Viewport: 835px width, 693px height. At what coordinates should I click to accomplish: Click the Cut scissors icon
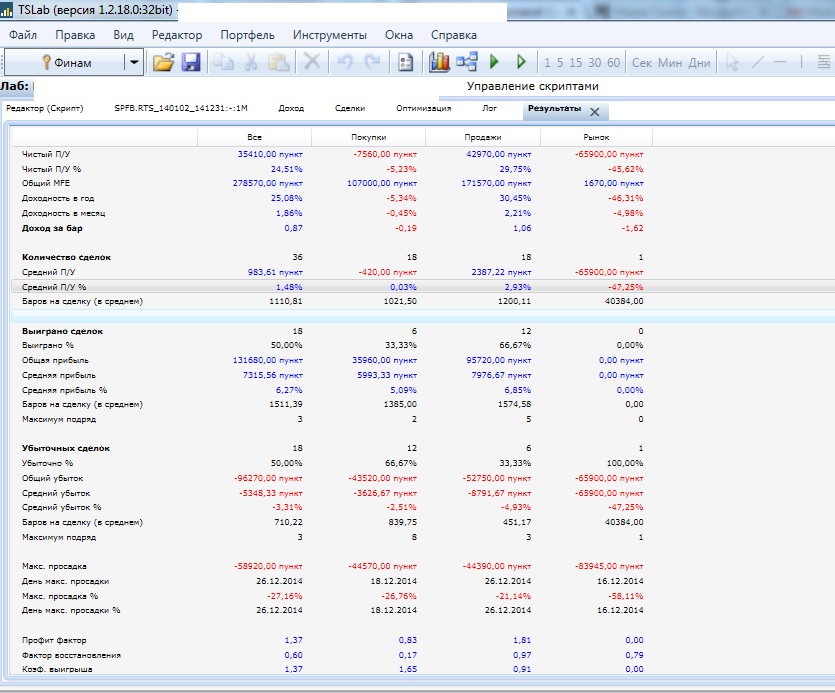tap(250, 62)
